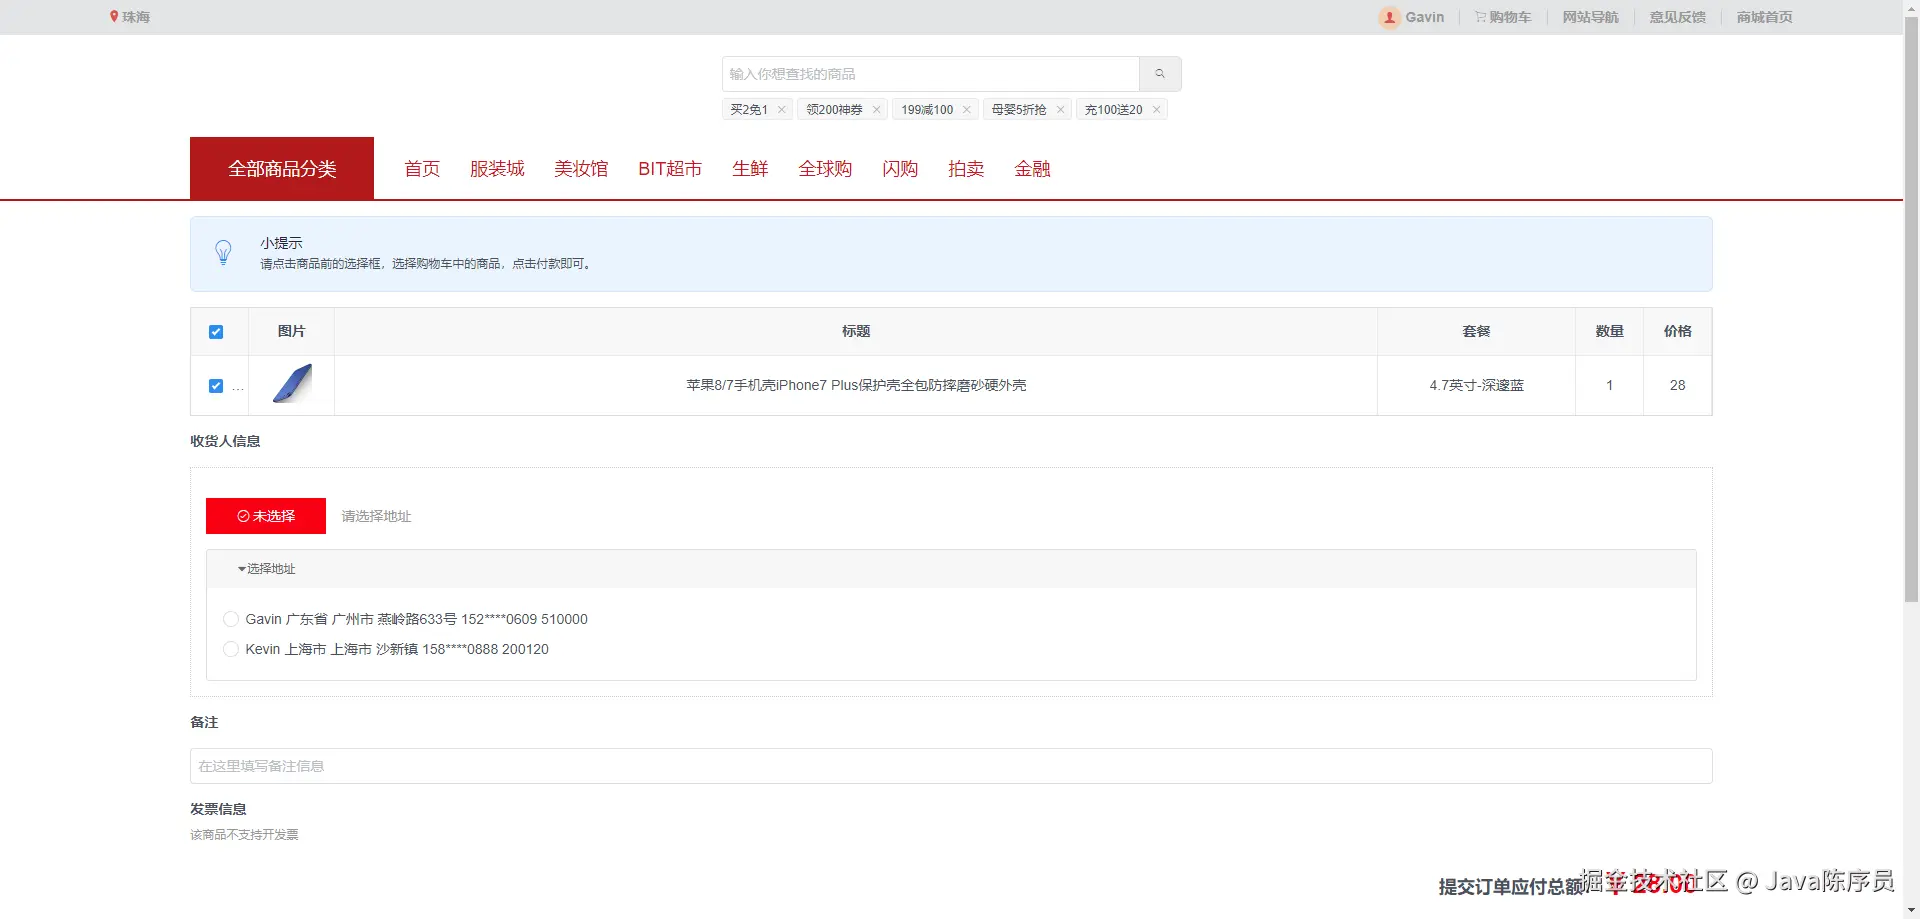Click the blue phone case thumbnail
Screen dimensions: 1920x919
(x=292, y=384)
